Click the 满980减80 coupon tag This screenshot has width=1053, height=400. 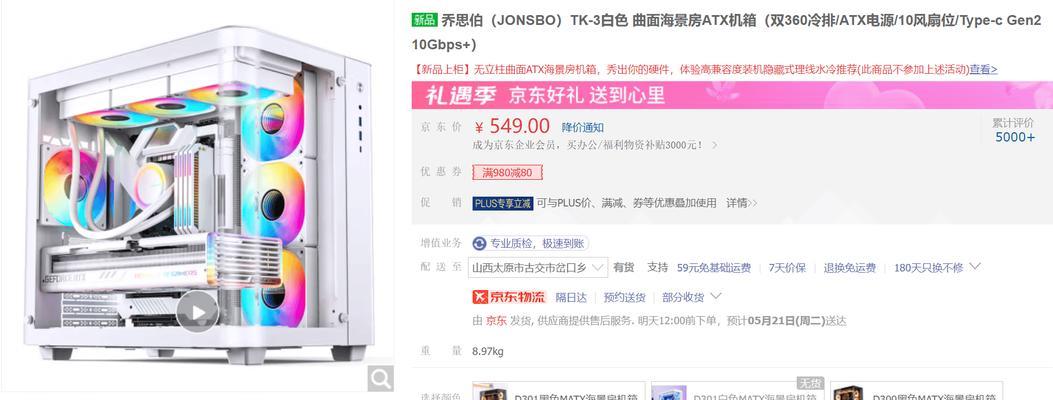tap(507, 172)
